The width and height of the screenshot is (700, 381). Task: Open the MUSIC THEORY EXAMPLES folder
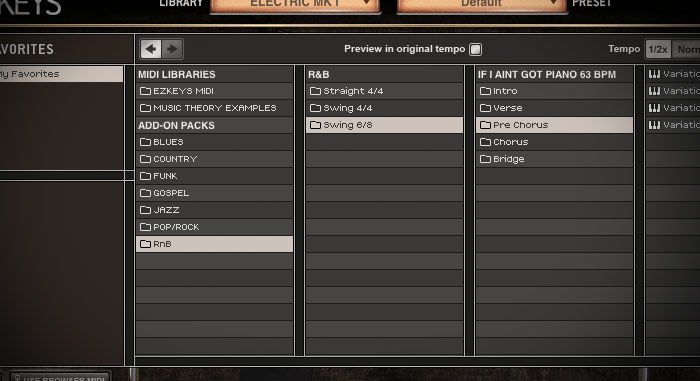coord(214,108)
